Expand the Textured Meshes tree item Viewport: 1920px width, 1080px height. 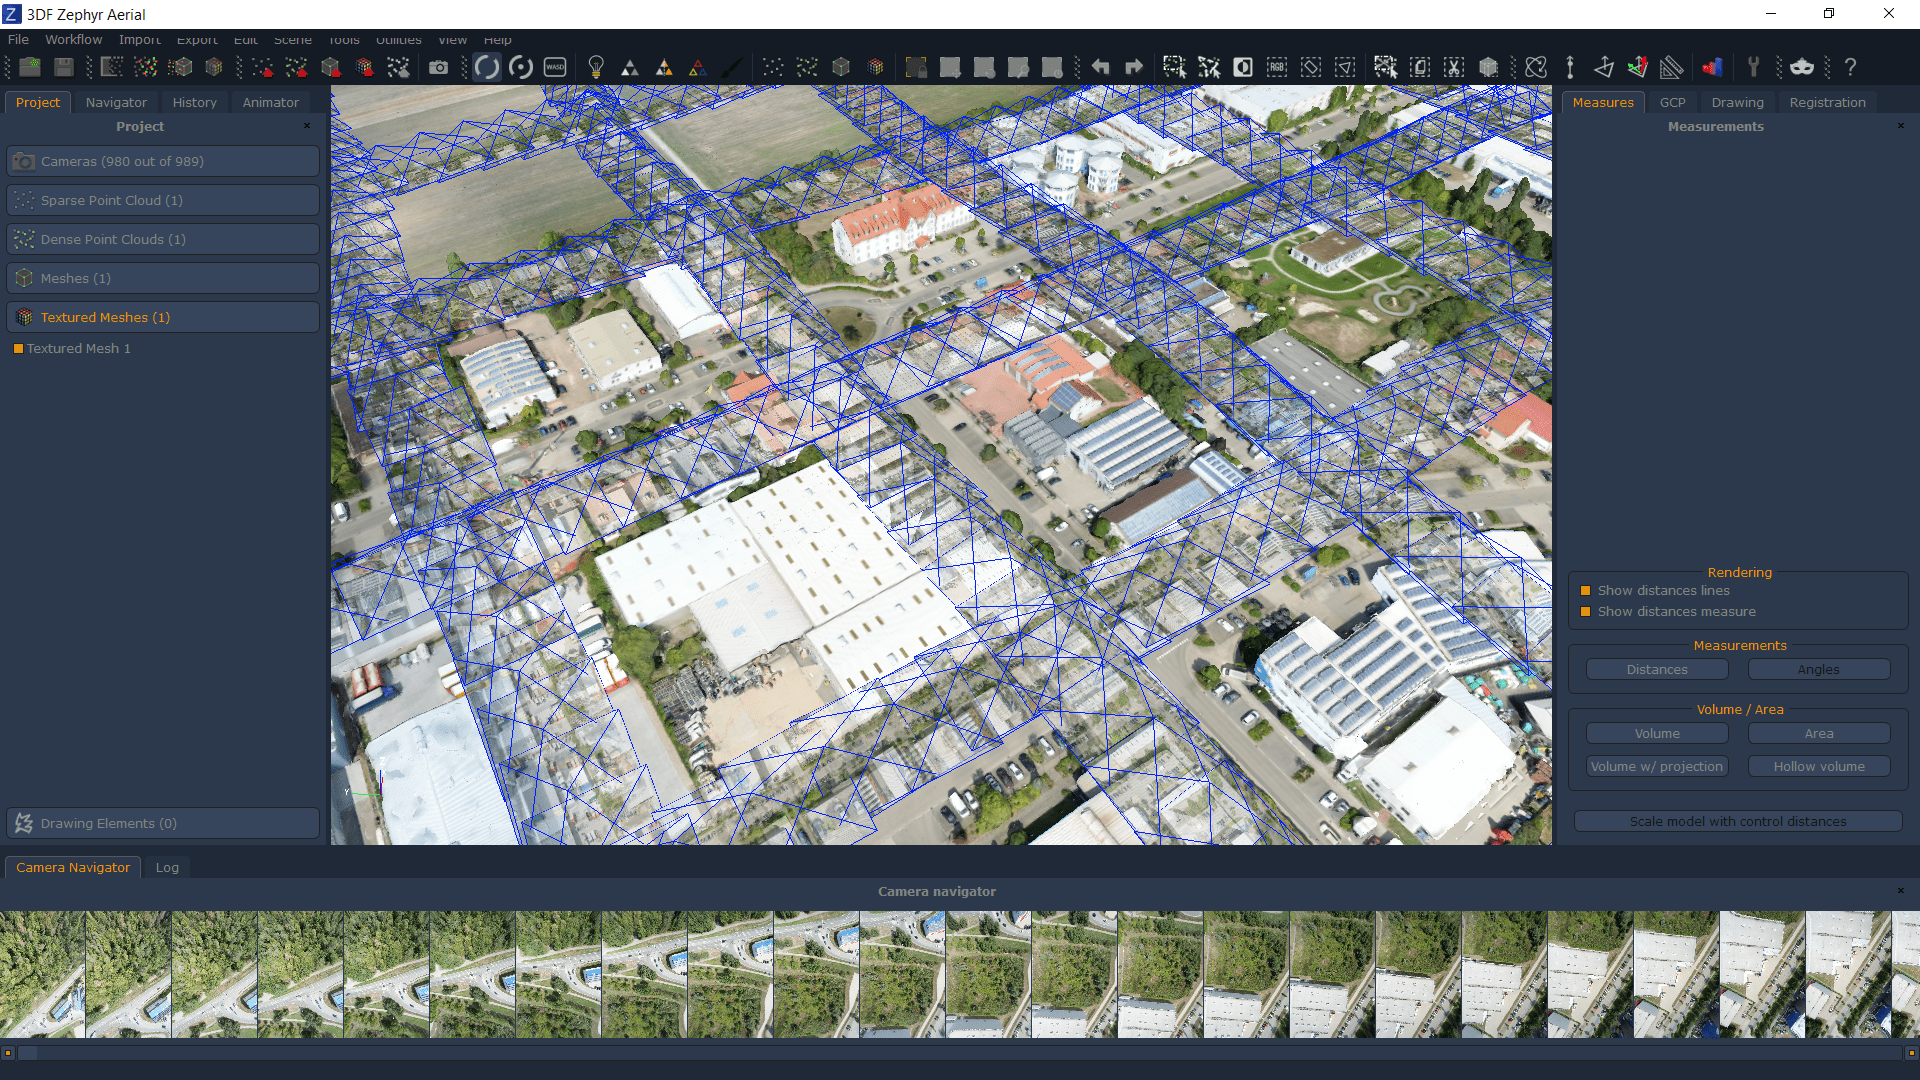[104, 316]
